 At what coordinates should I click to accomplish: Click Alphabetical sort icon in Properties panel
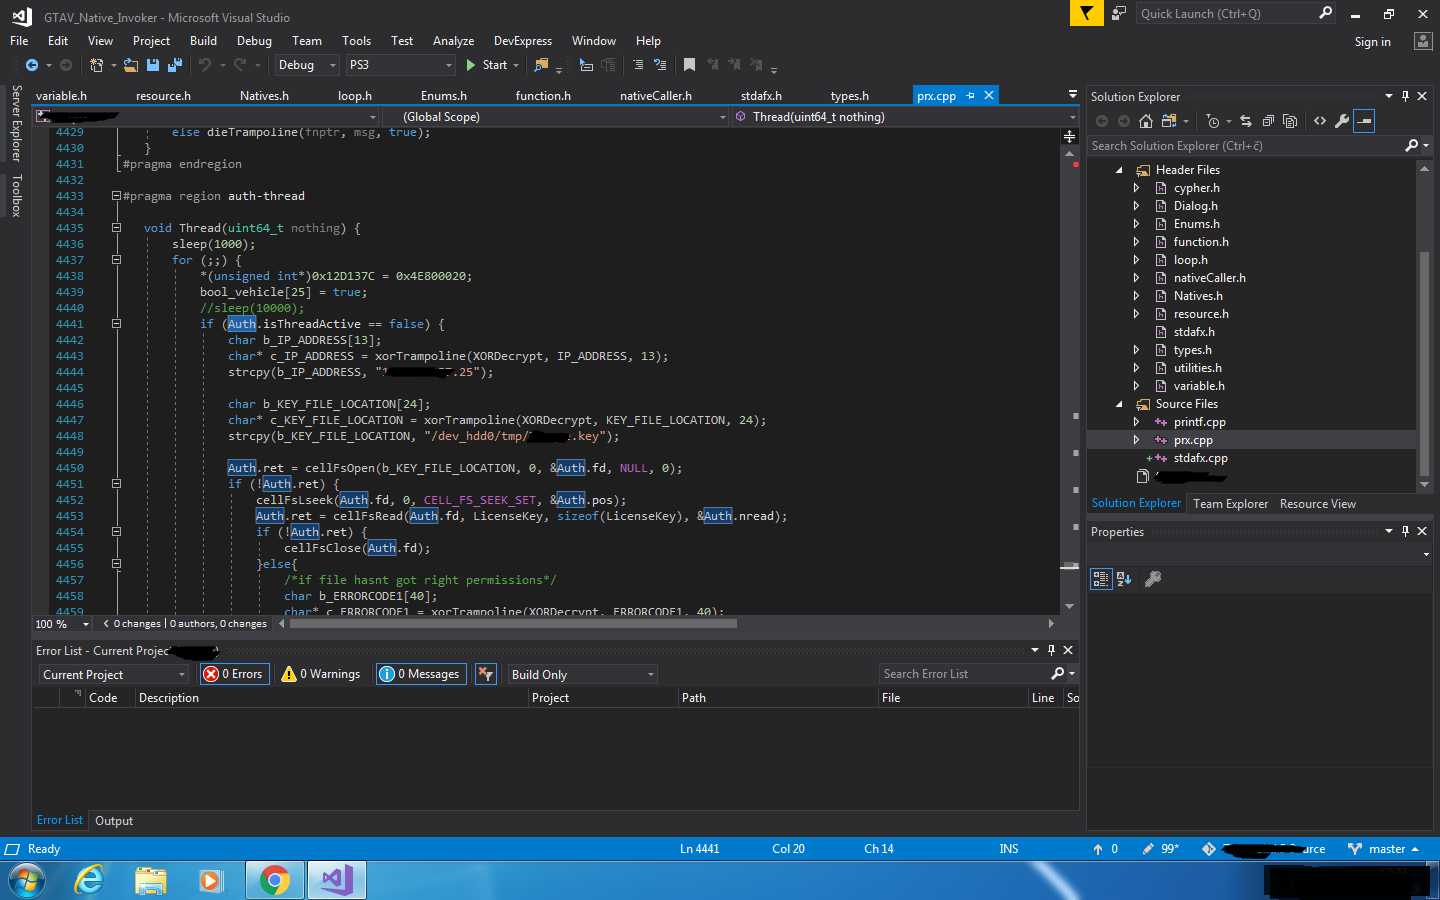pyautogui.click(x=1124, y=579)
